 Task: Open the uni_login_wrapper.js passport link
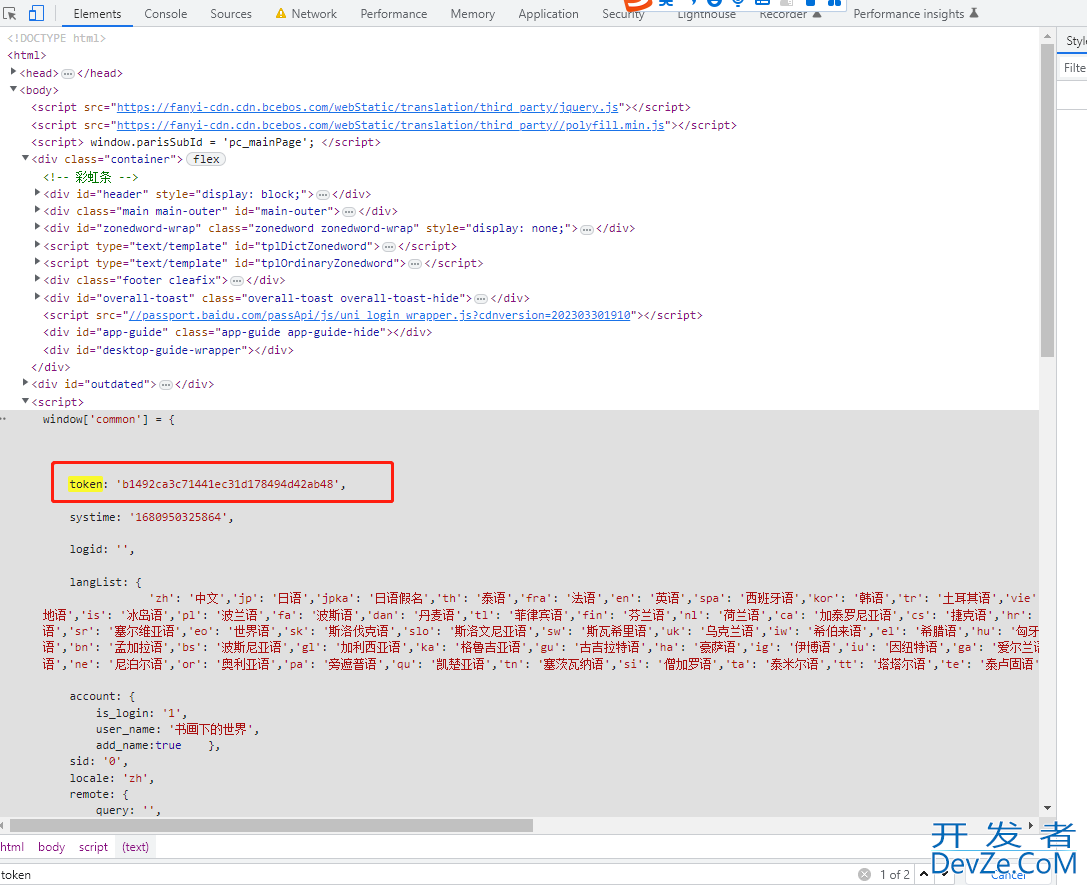(x=380, y=315)
